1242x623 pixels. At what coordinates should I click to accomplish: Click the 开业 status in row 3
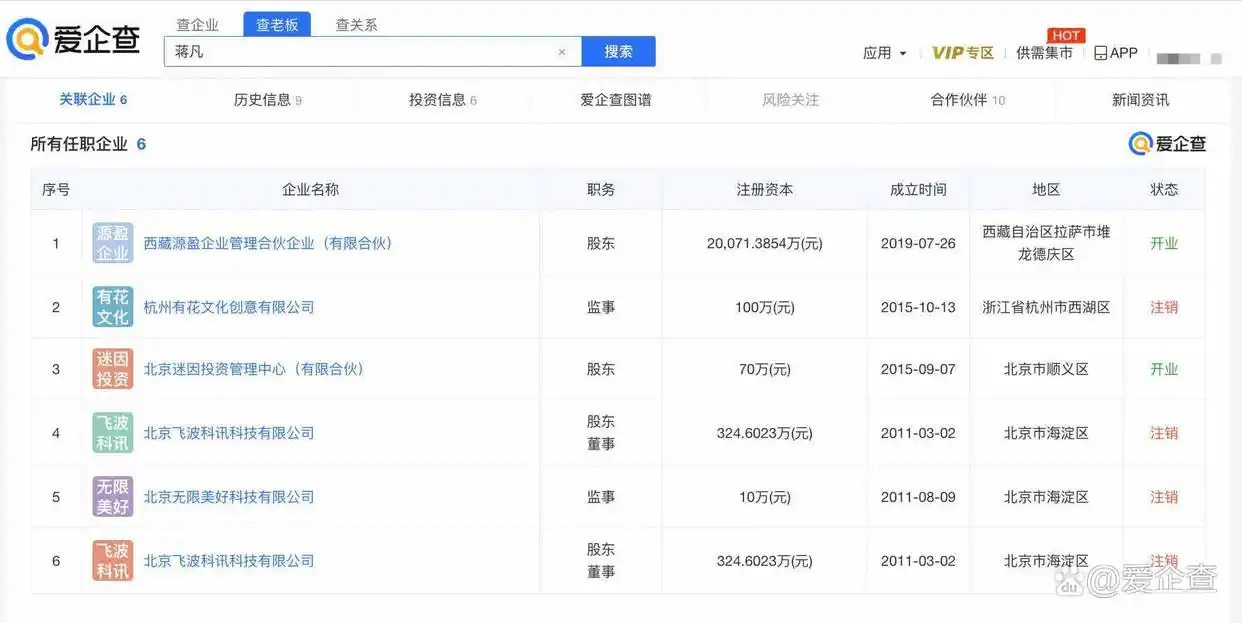pos(1164,369)
